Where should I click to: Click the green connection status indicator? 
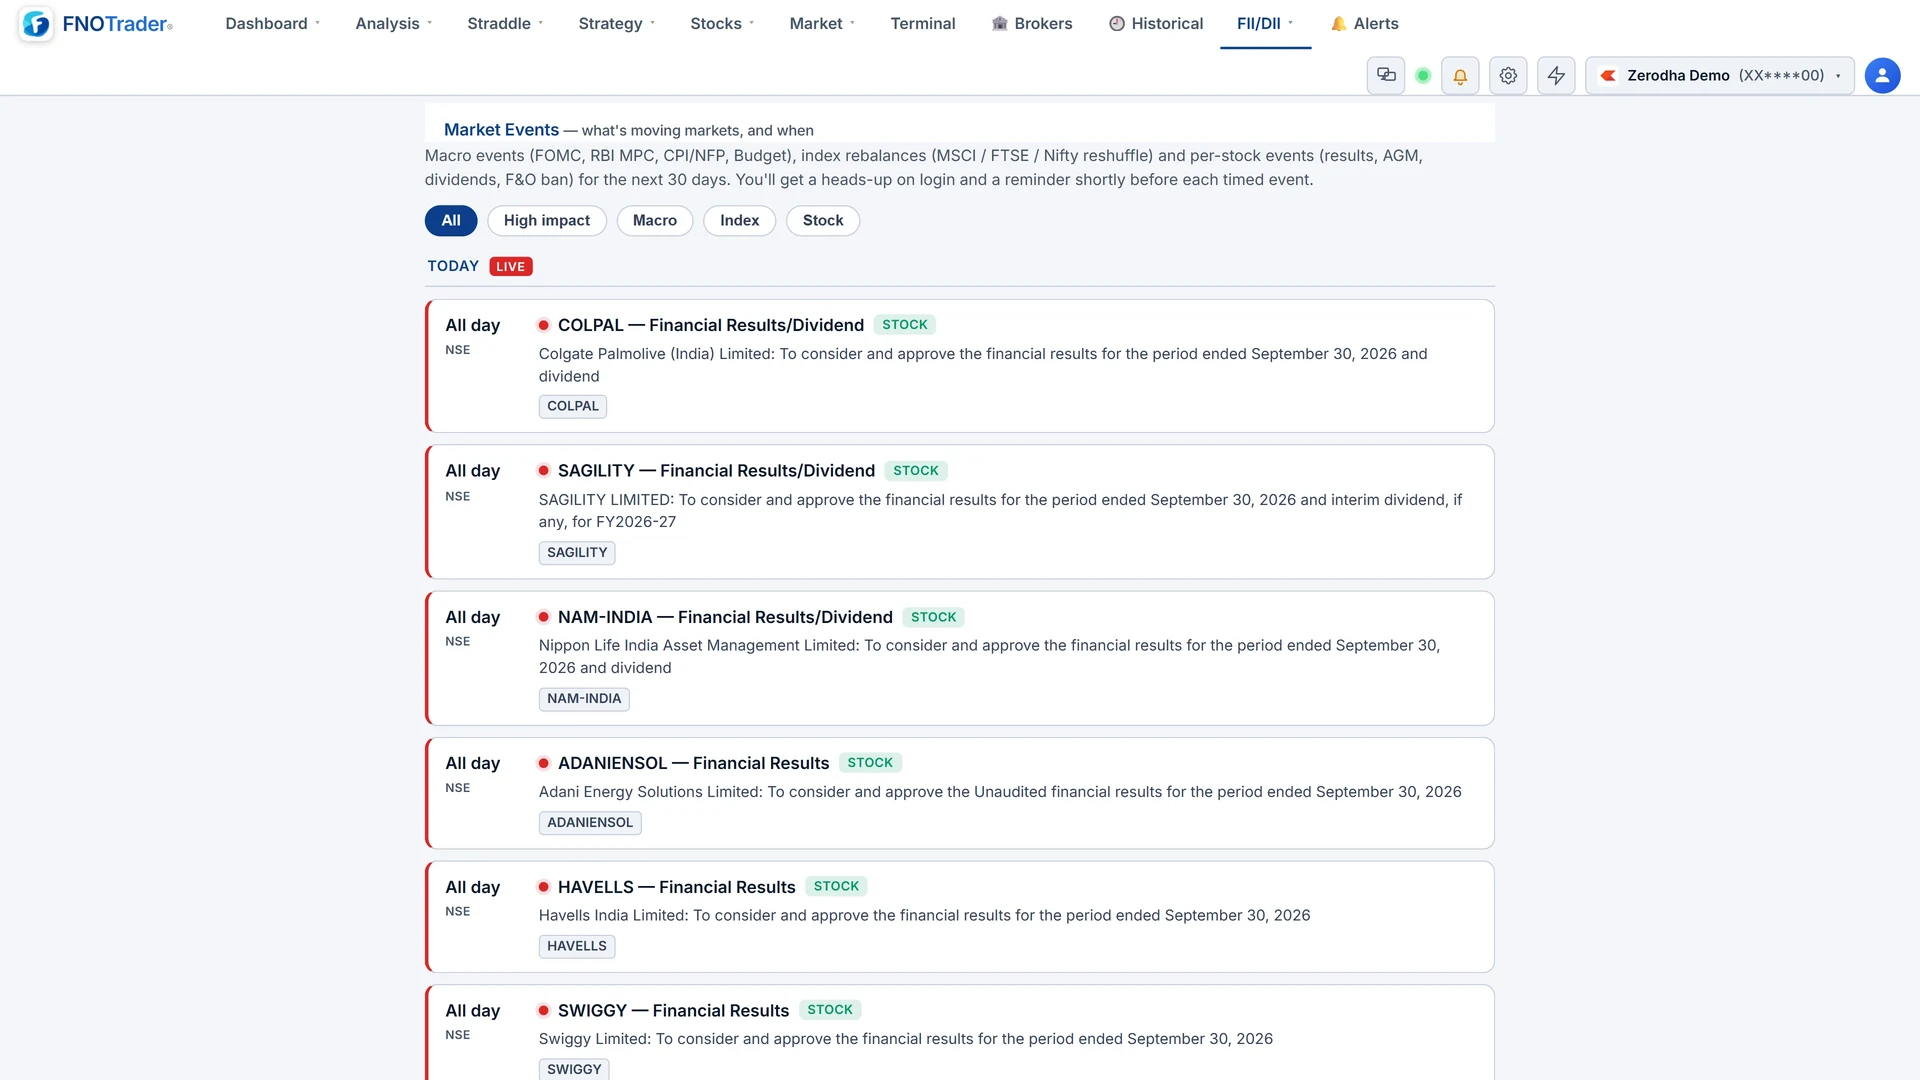[1423, 75]
